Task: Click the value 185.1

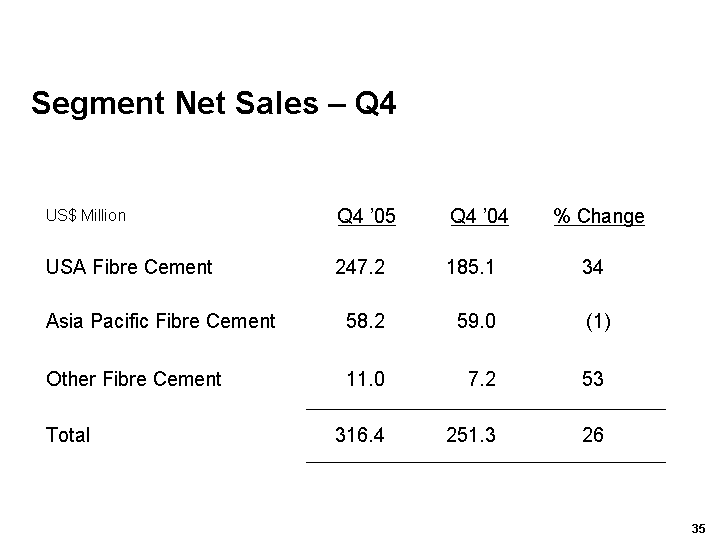Action: click(x=471, y=267)
